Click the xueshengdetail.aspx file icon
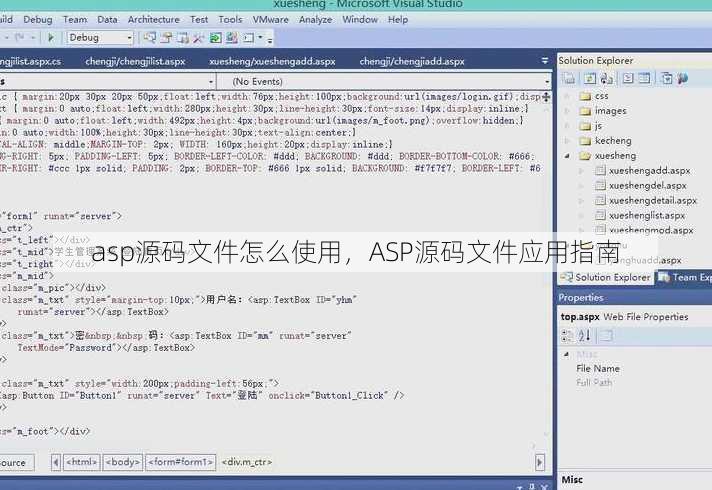Screen dimensions: 712x490 (x=600, y=200)
